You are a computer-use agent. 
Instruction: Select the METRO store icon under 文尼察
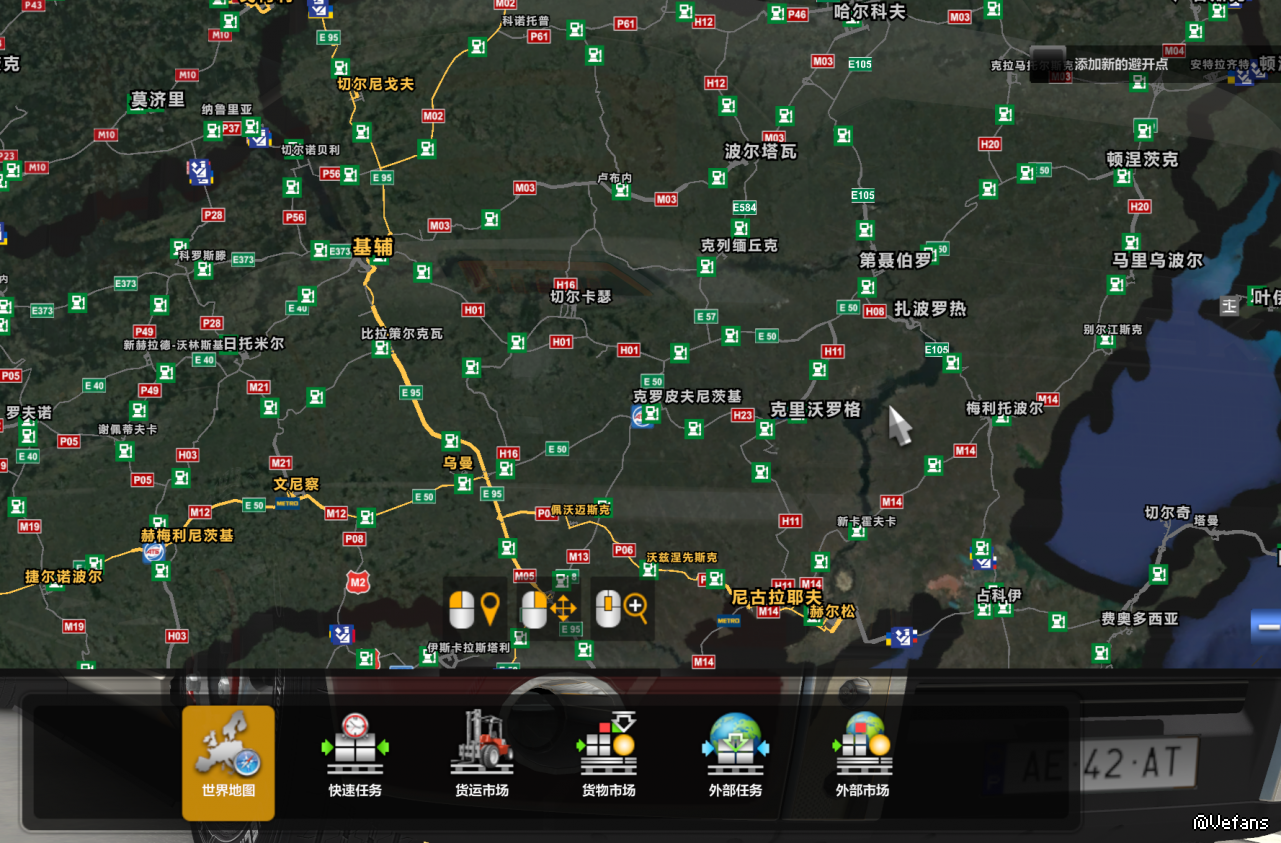click(x=287, y=503)
